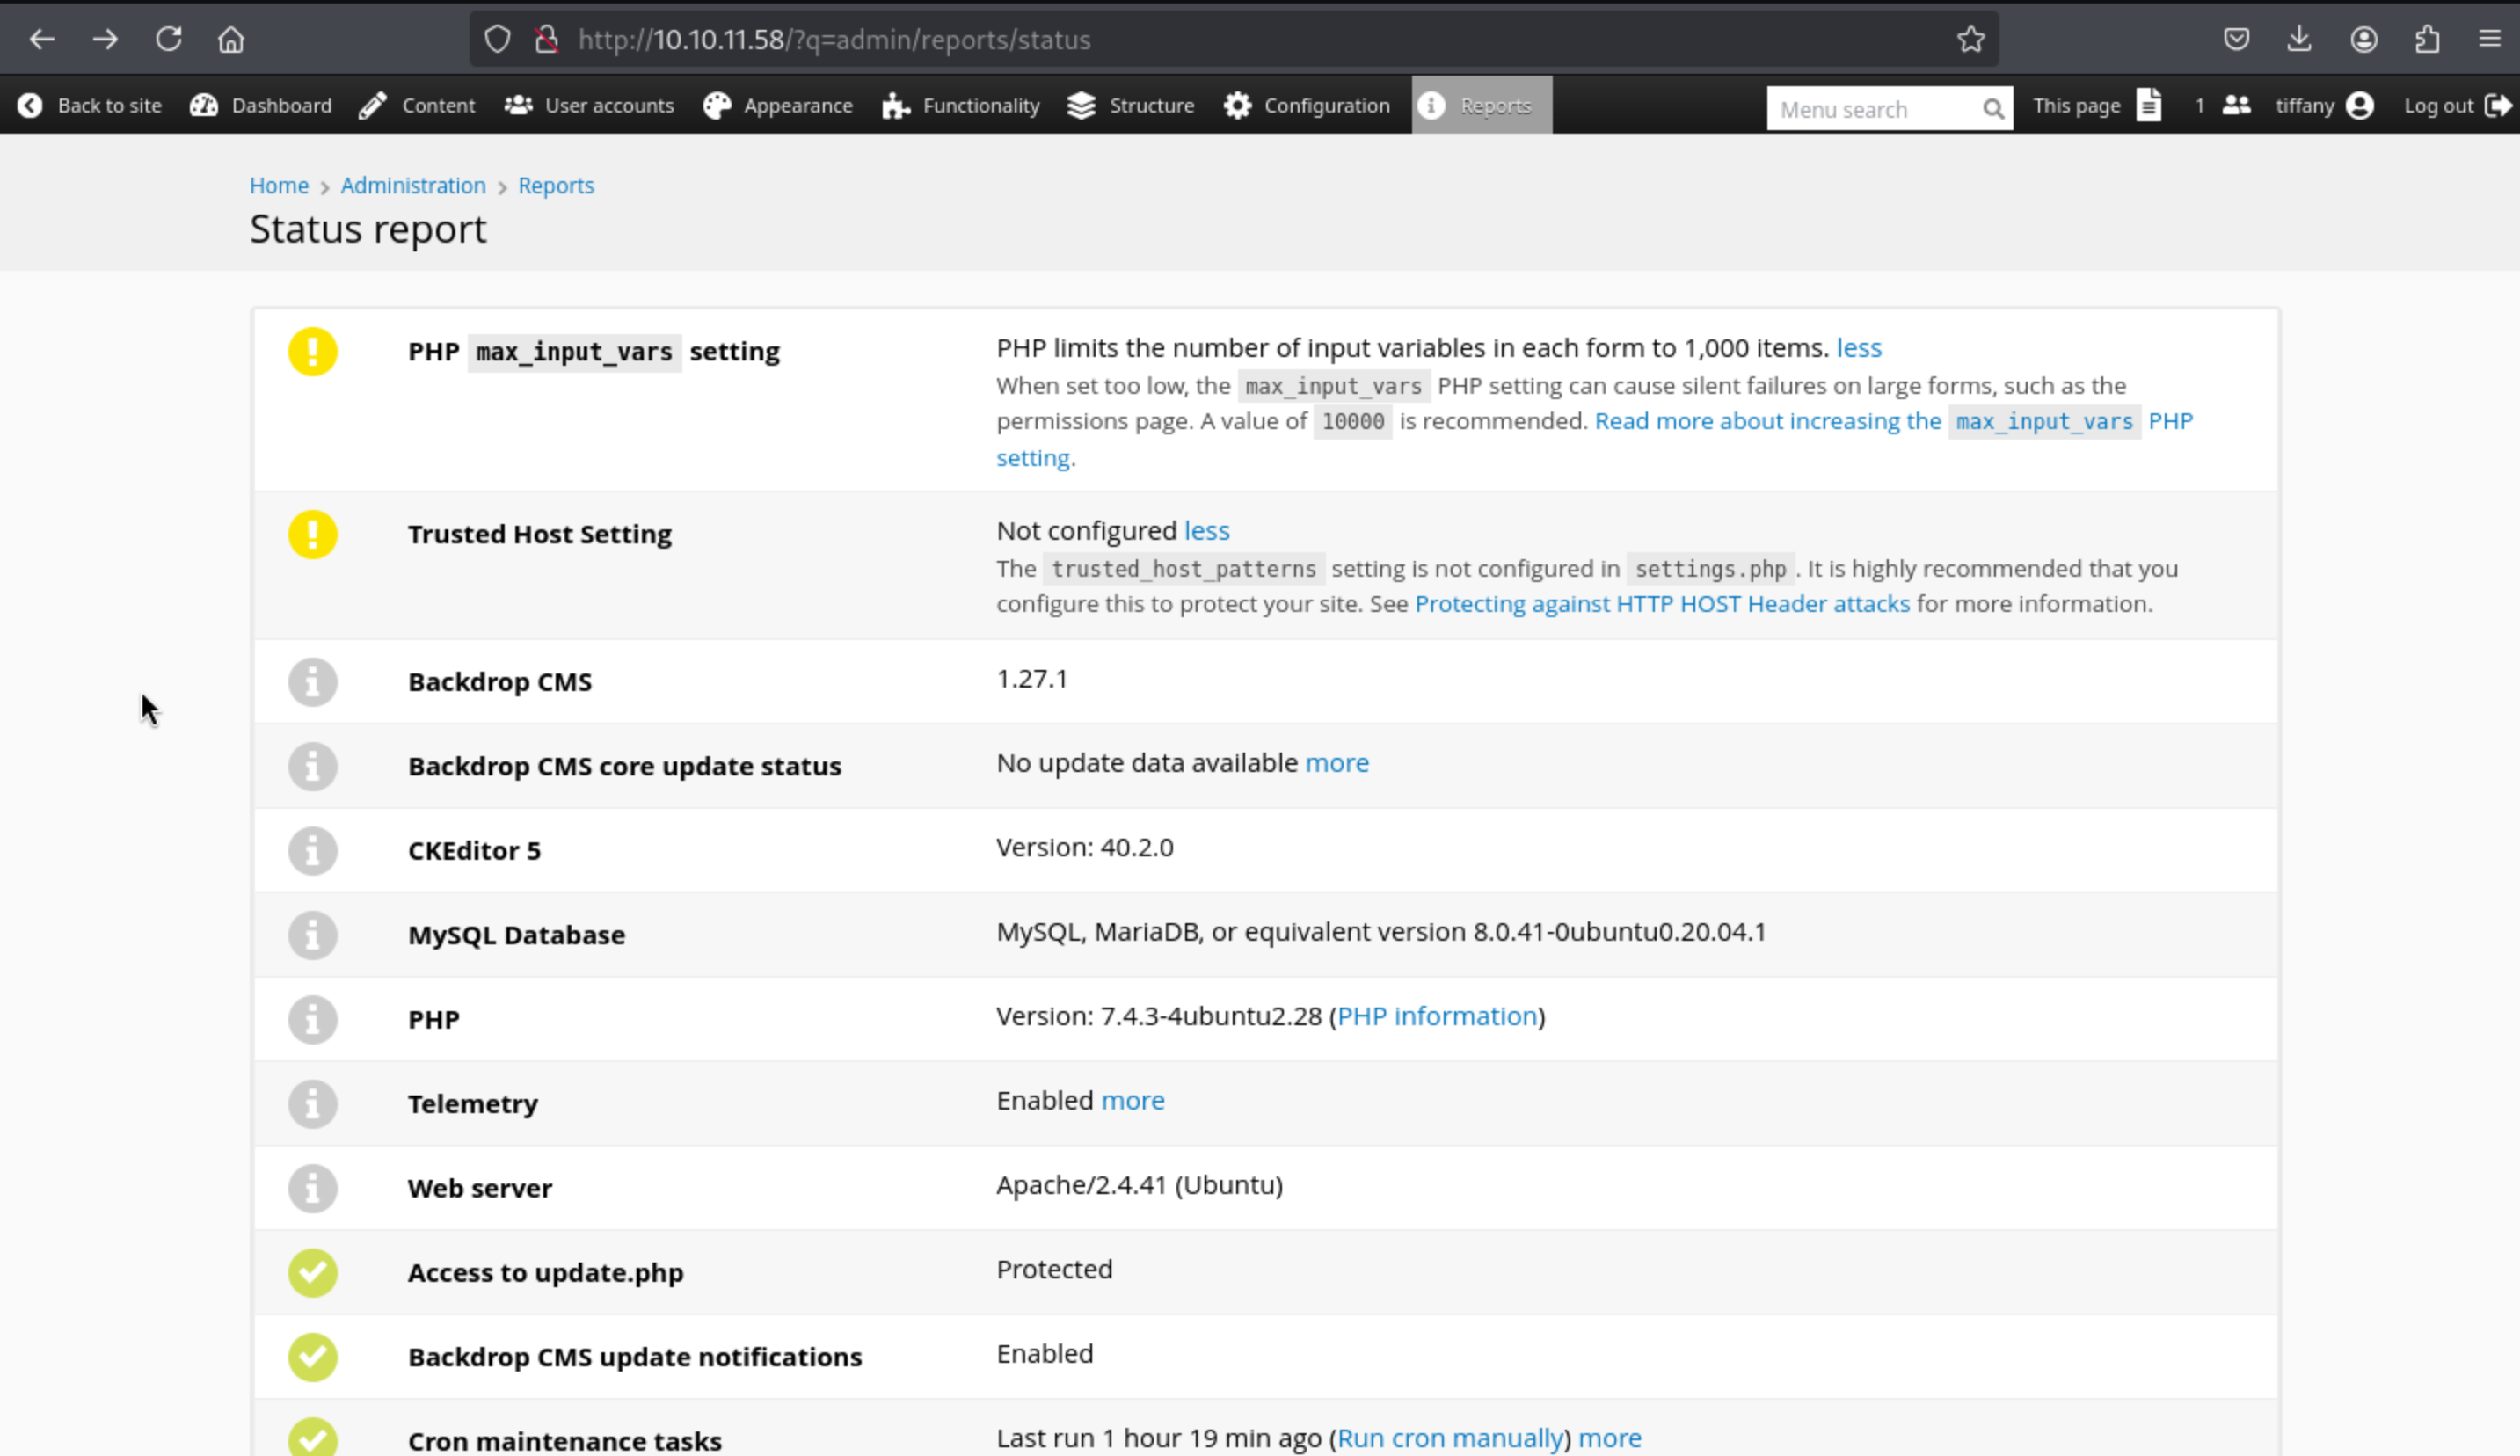Open the Configuration admin menu

click(1306, 105)
